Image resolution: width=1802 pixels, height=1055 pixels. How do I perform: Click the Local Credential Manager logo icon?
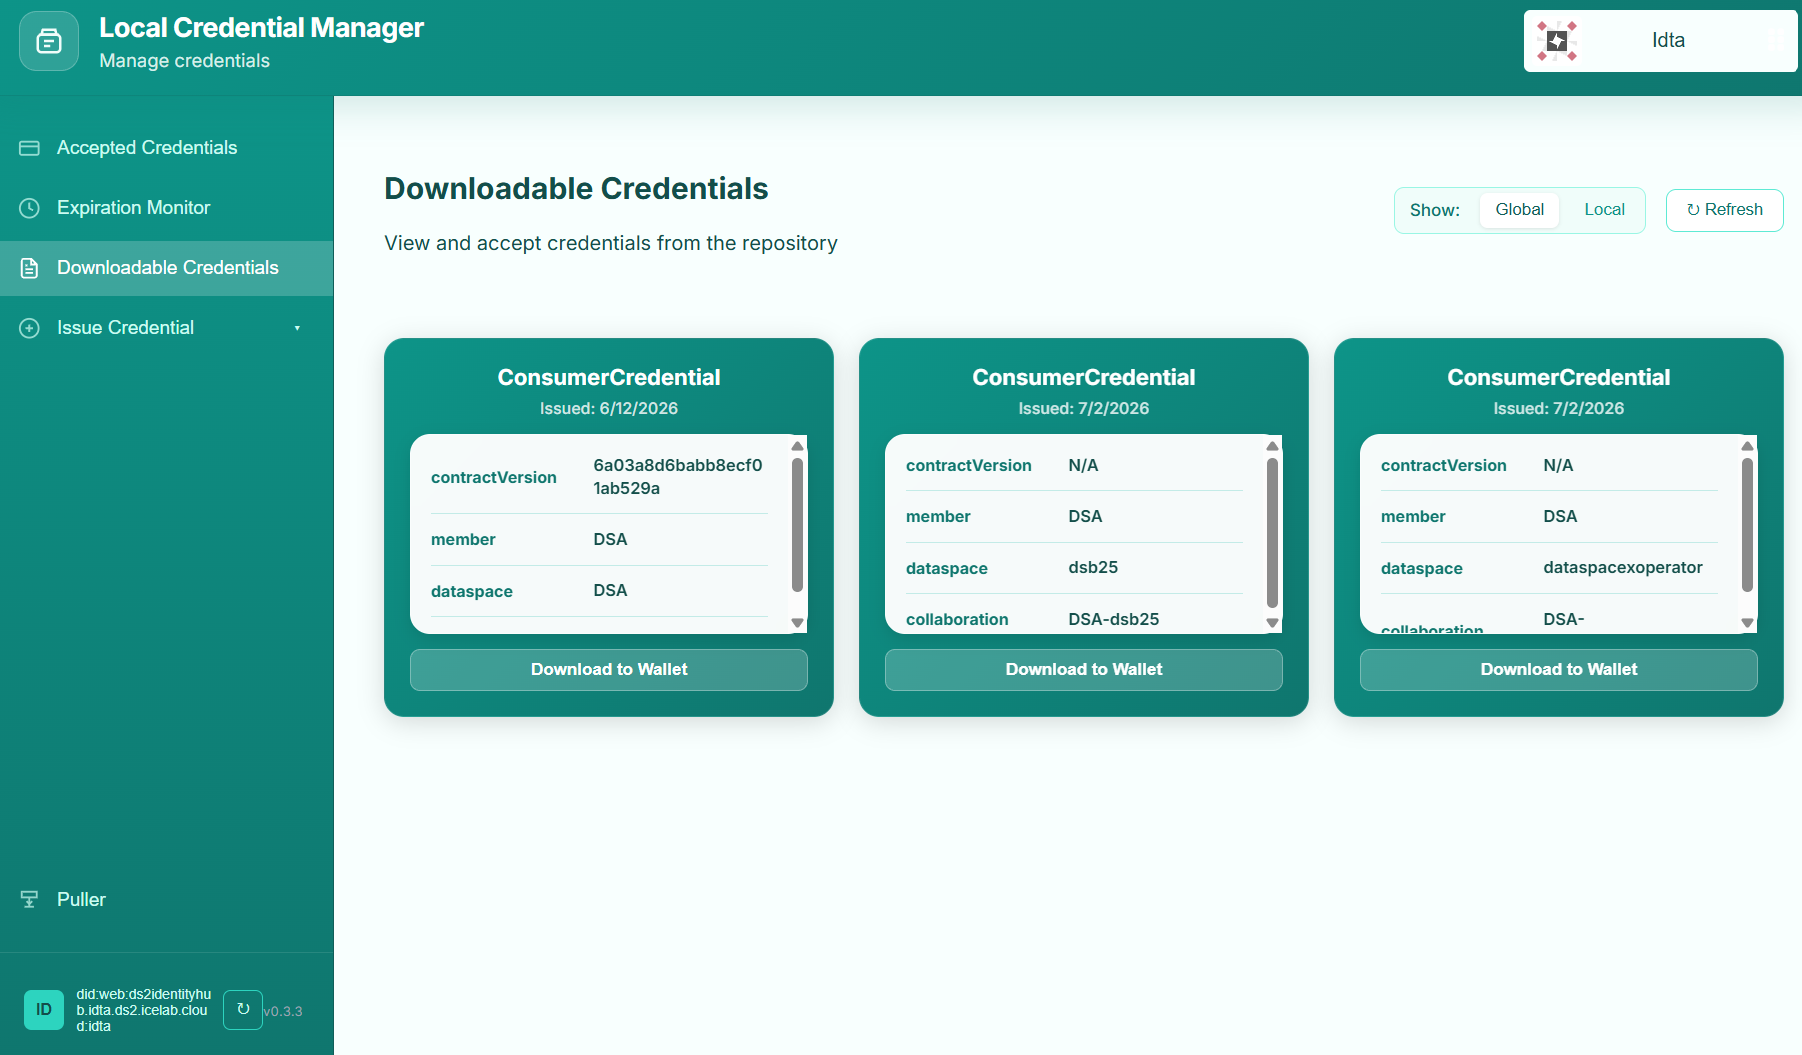[x=49, y=41]
